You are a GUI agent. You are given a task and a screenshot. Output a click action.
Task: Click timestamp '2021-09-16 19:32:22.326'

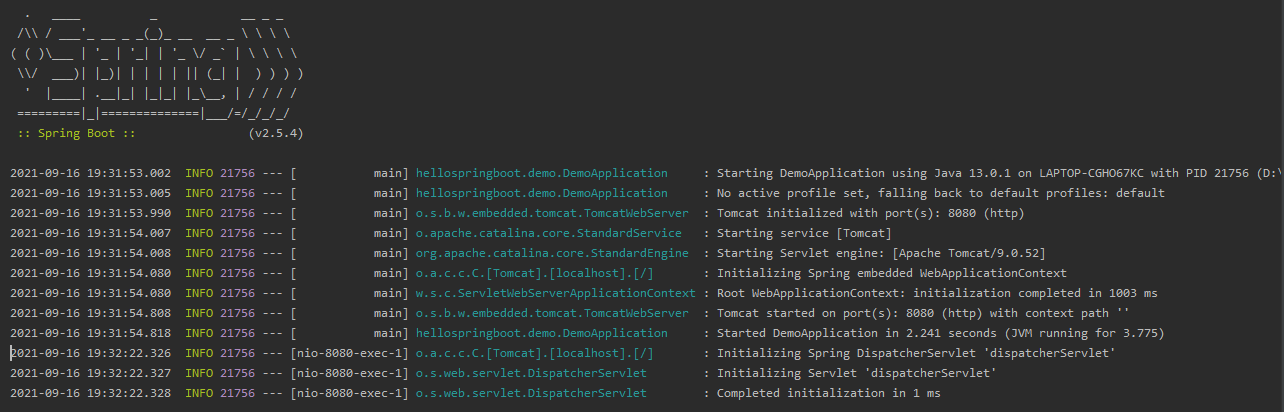(x=91, y=353)
